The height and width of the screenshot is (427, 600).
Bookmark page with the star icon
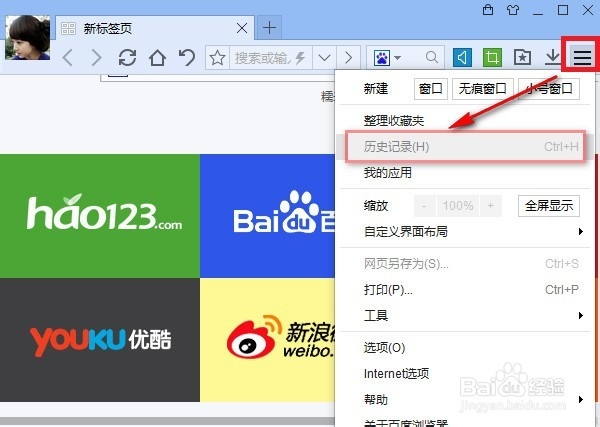[x=217, y=58]
